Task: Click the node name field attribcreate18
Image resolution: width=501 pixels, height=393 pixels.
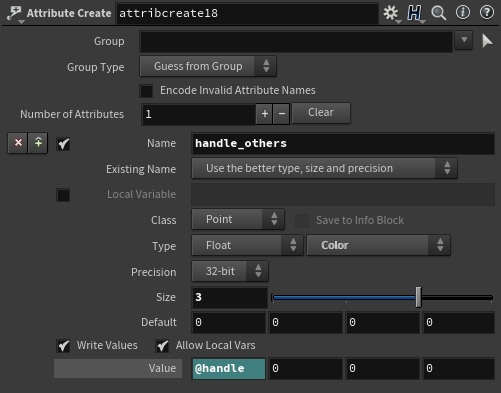Action: [x=247, y=13]
